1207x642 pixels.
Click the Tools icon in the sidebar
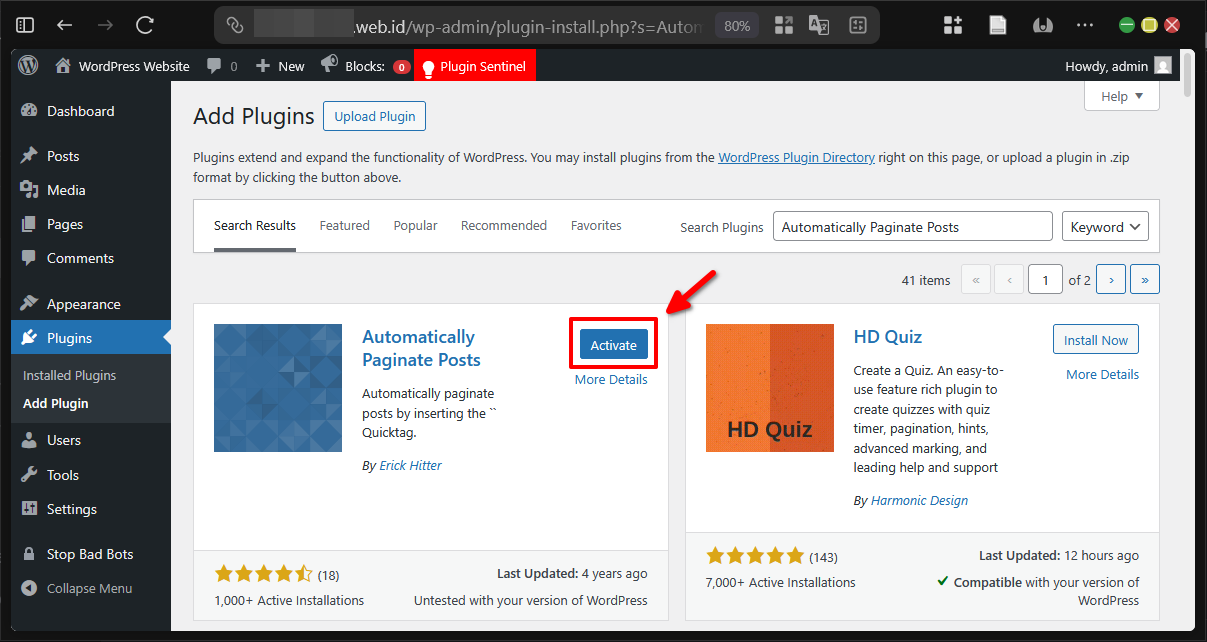click(x=30, y=474)
